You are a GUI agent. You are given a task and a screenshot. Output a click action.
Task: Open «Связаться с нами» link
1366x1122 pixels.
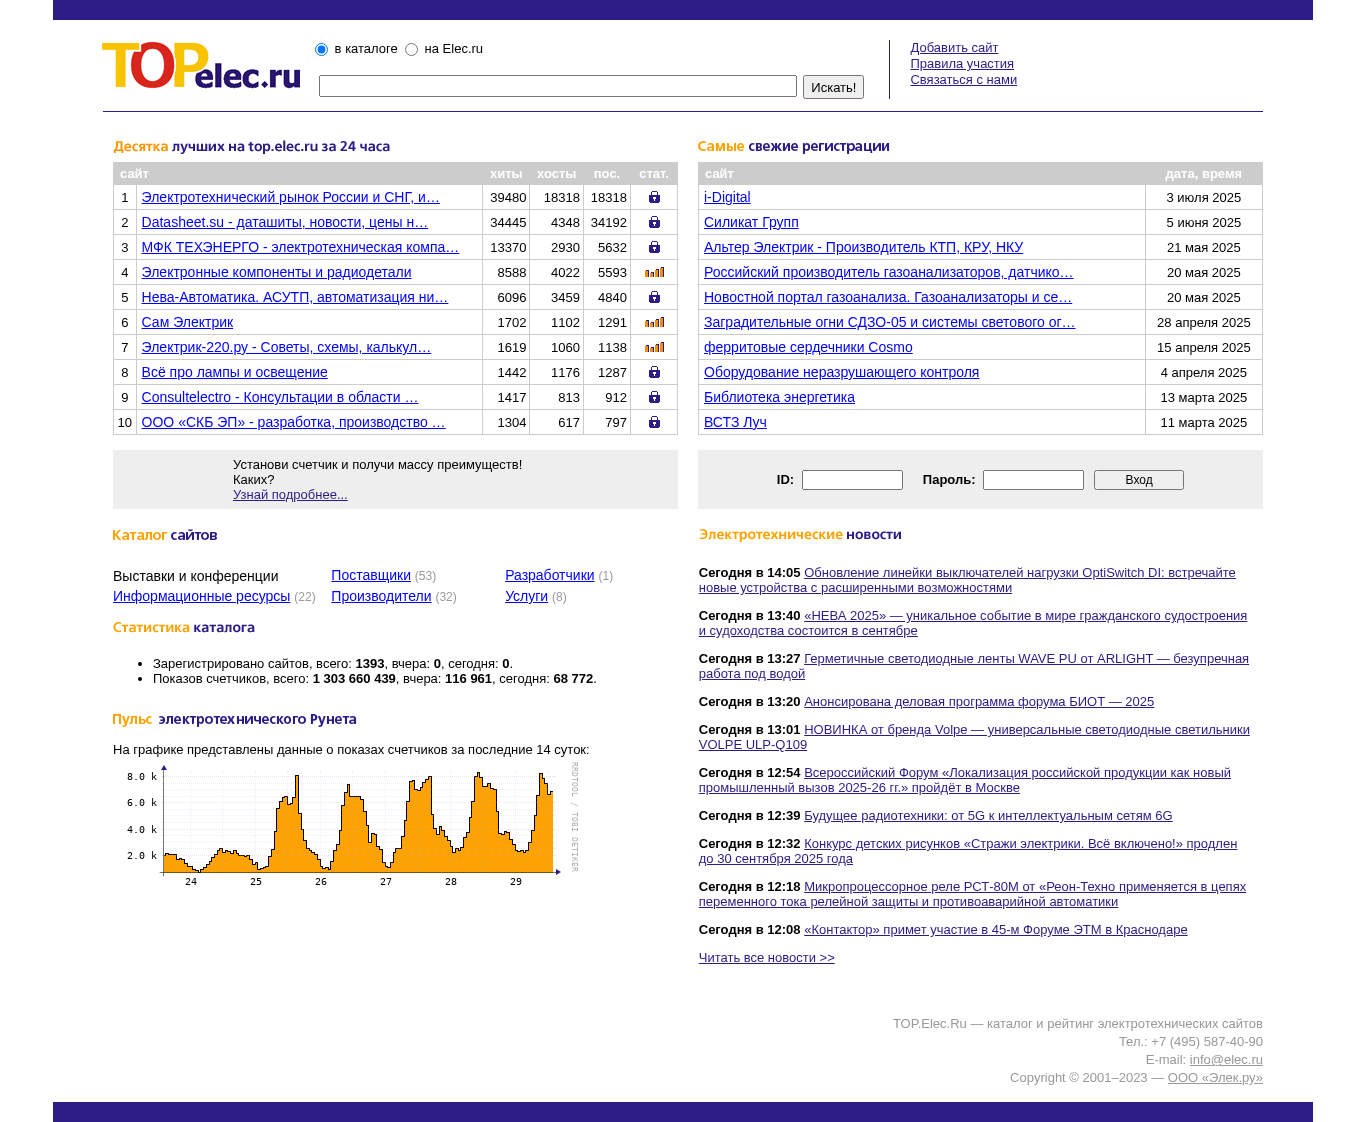point(963,80)
